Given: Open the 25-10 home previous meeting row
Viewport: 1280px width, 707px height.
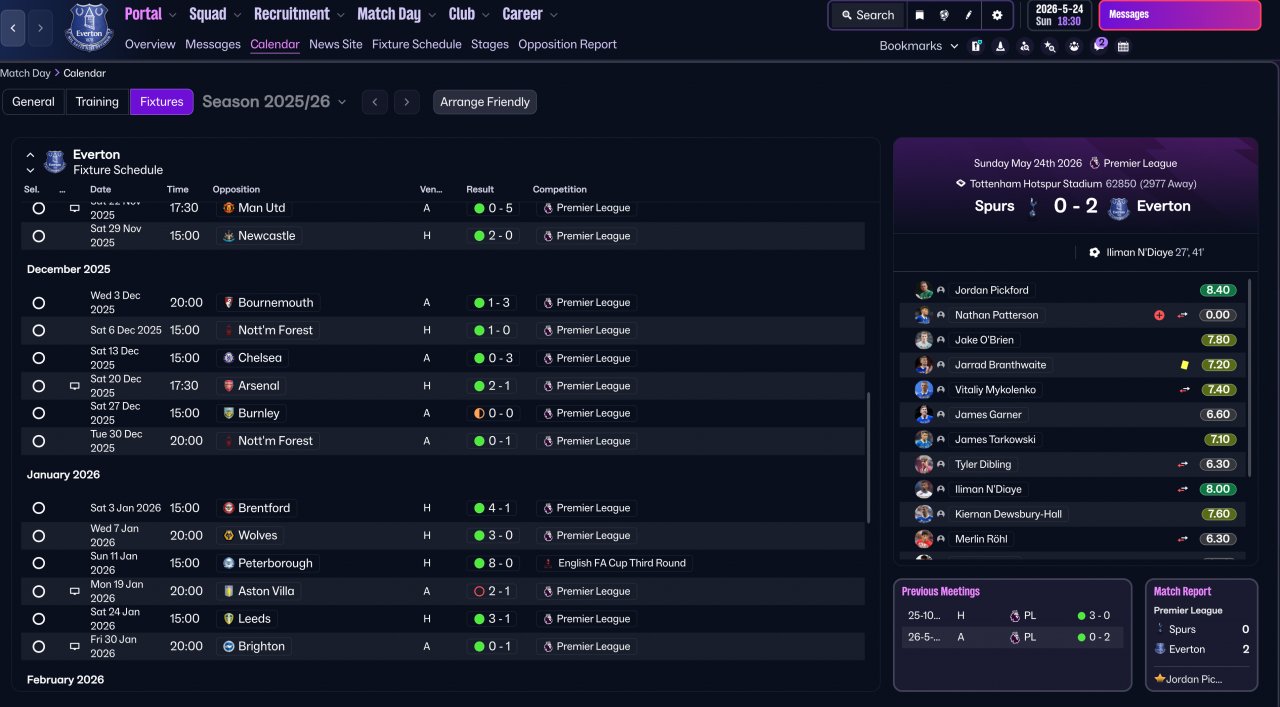Looking at the screenshot, I should tap(1012, 616).
